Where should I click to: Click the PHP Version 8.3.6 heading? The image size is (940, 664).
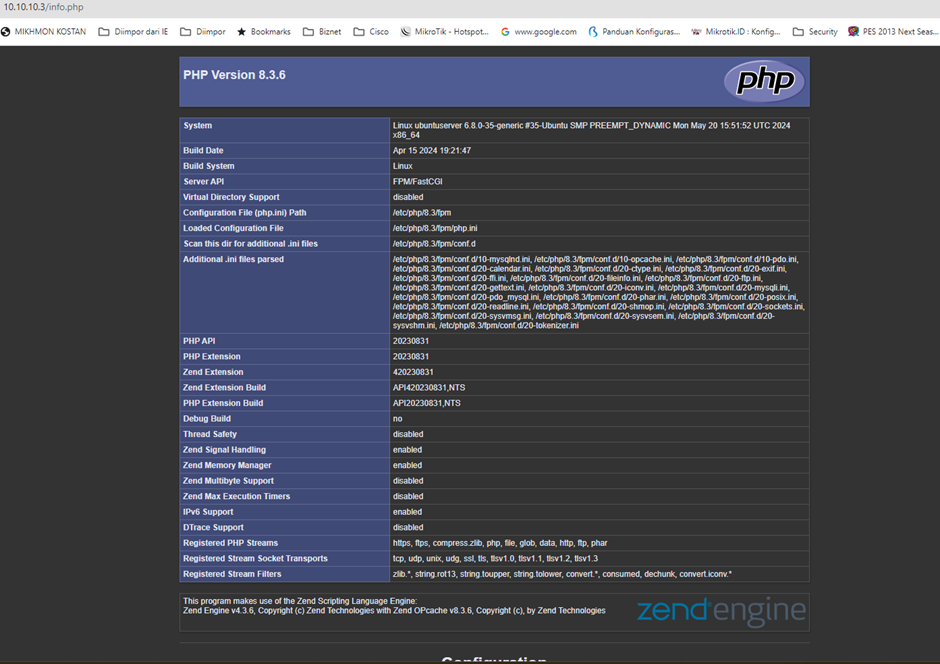tap(234, 75)
